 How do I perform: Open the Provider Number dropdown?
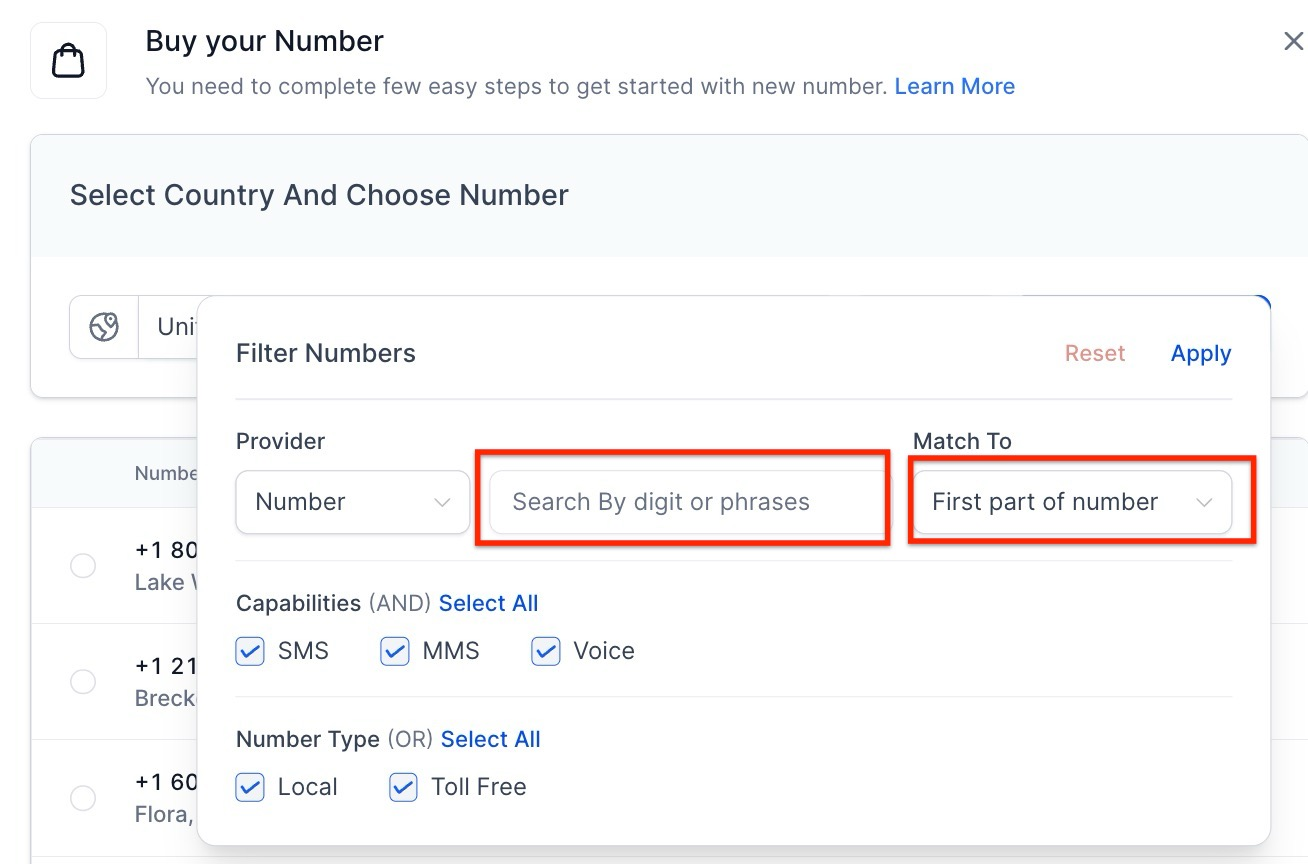[352, 502]
